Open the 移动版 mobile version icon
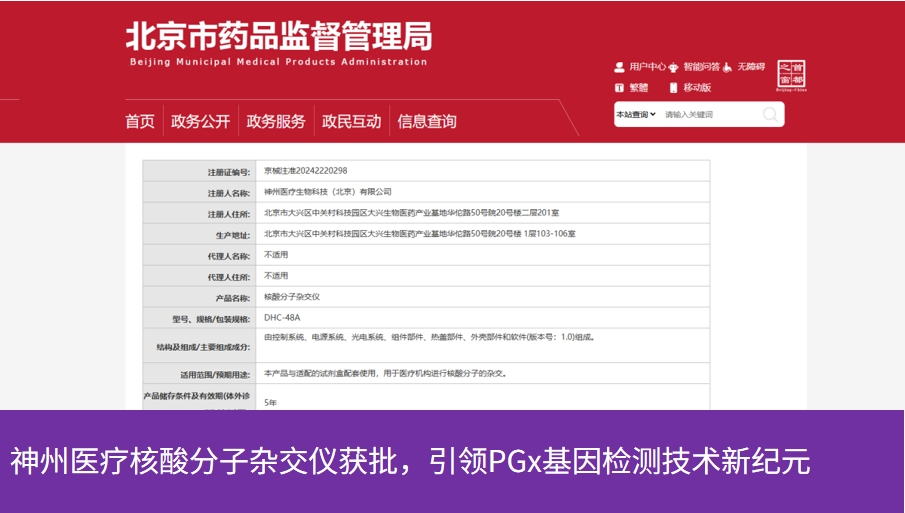This screenshot has height=513, width=905. [x=673, y=88]
